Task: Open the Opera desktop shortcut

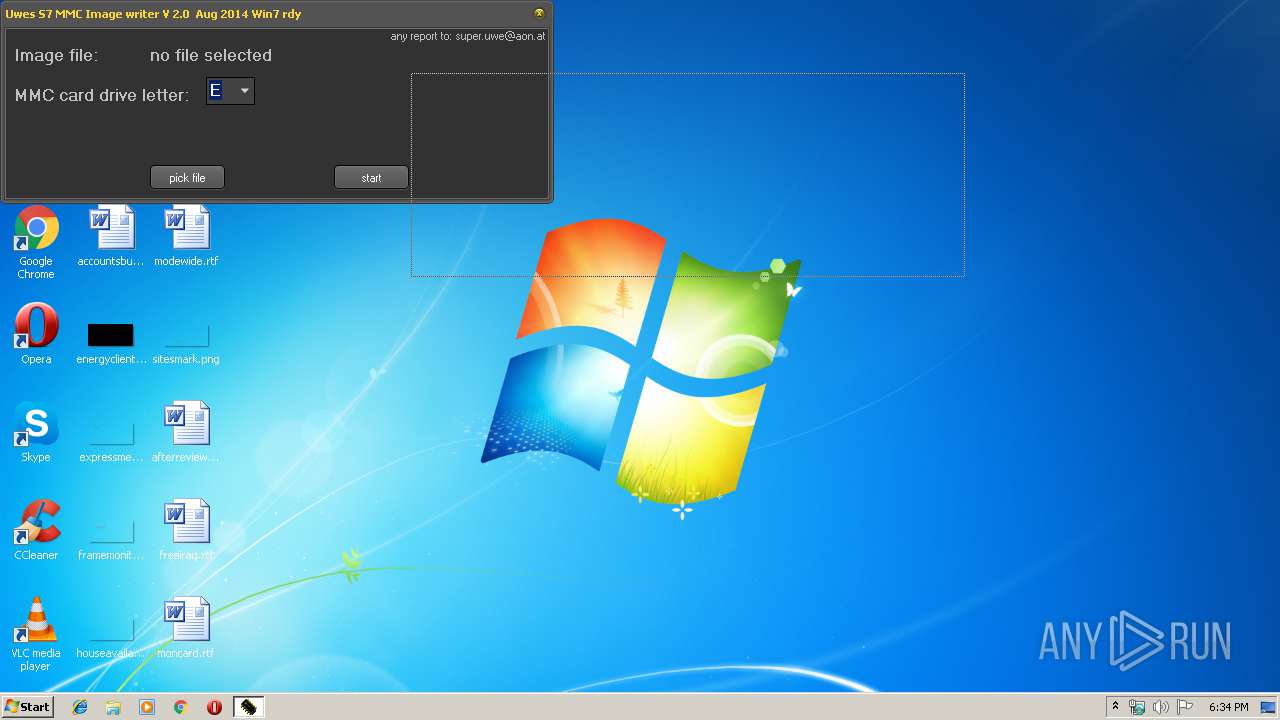Action: coord(36,334)
